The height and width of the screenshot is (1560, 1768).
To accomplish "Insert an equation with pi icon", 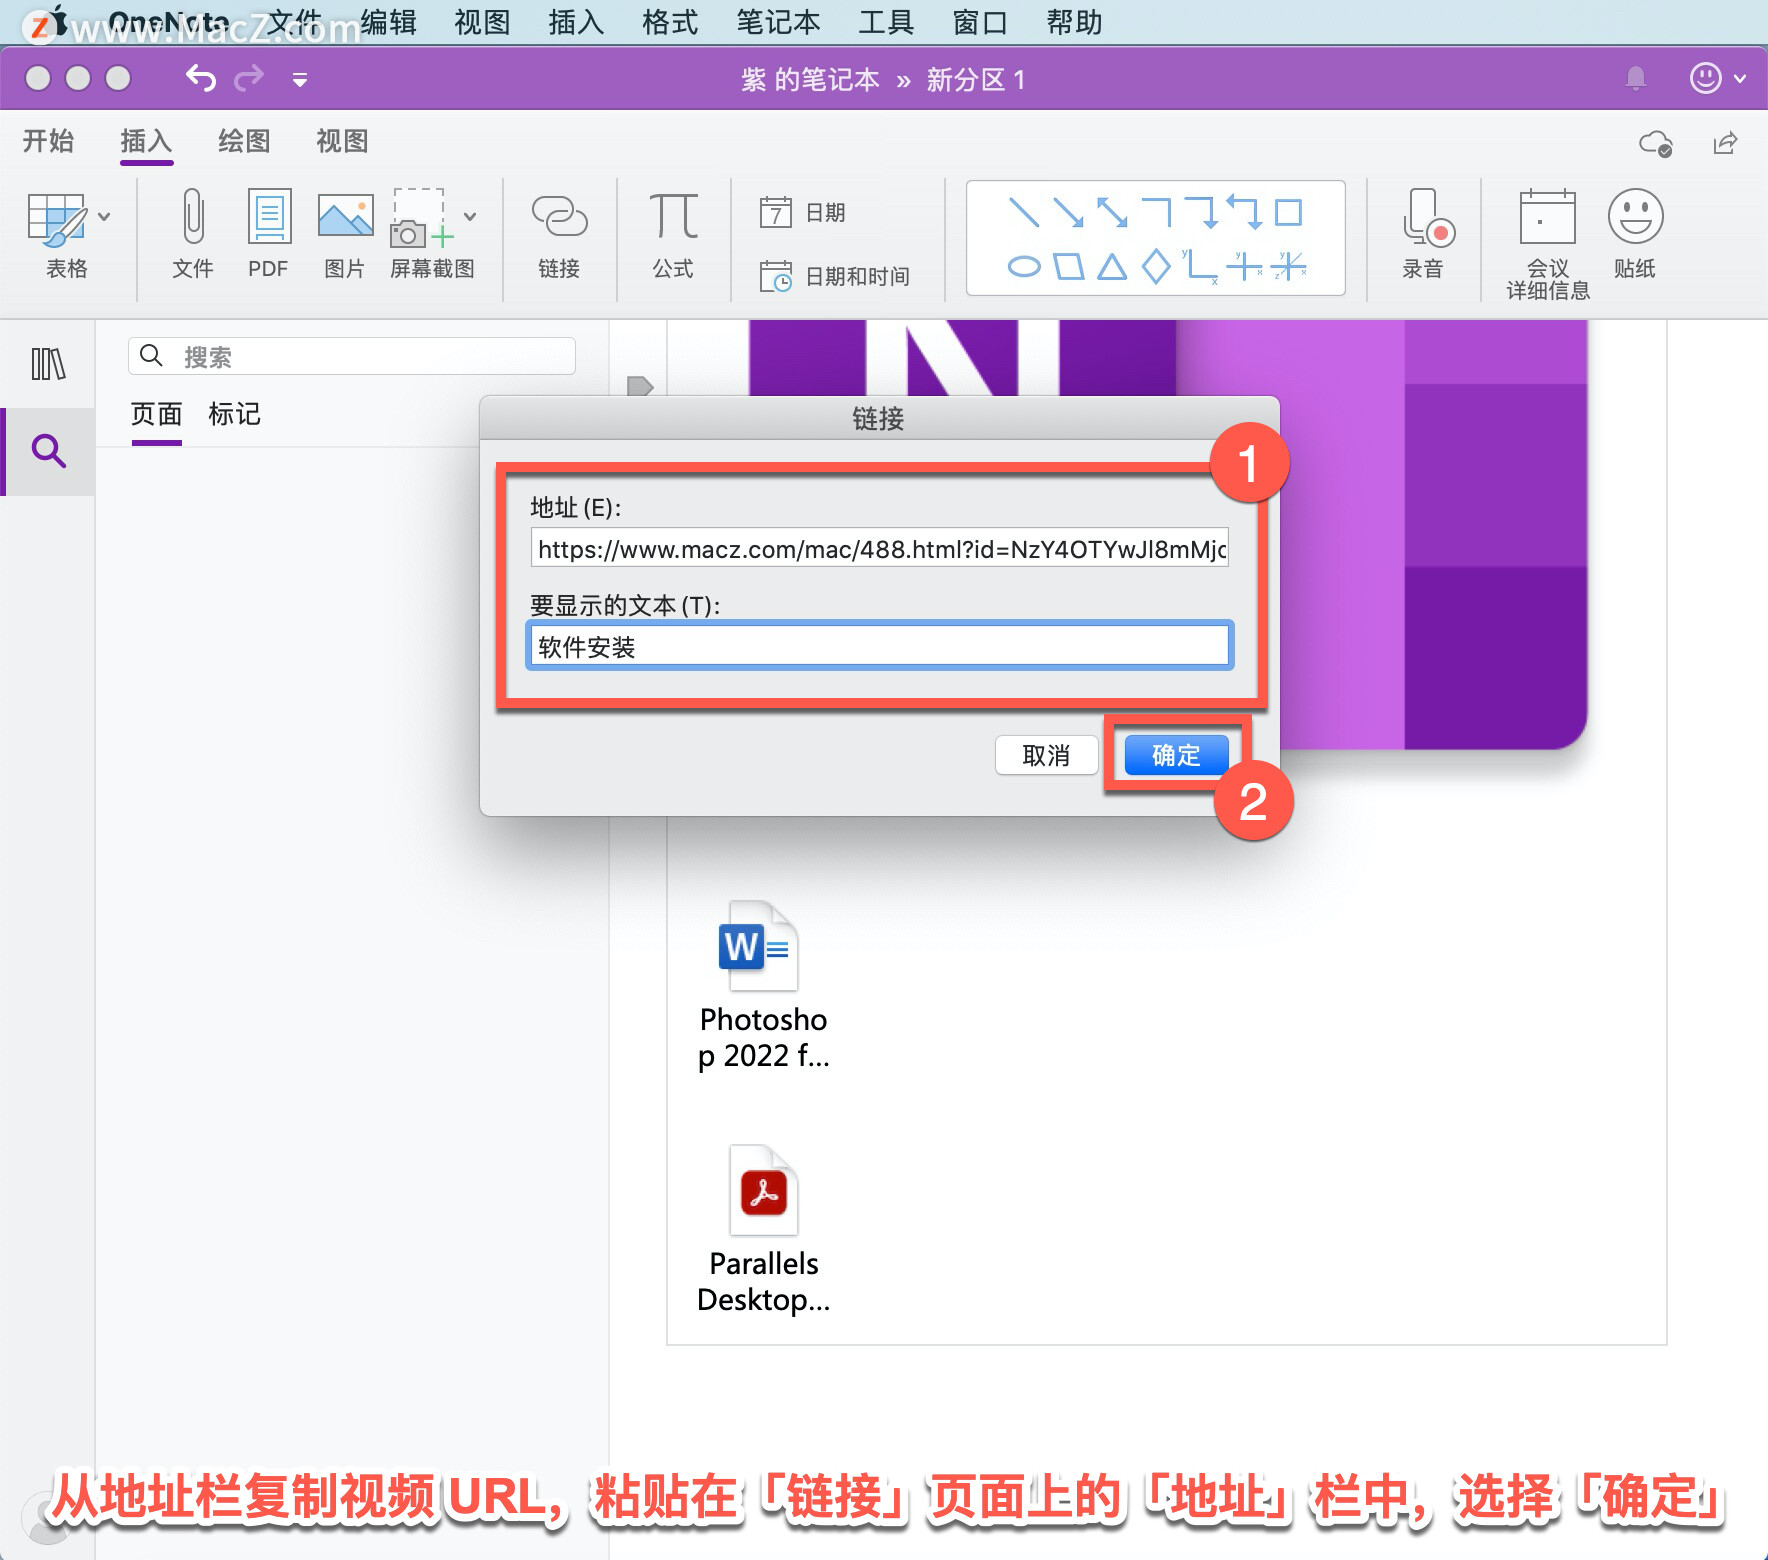I will click(x=673, y=233).
